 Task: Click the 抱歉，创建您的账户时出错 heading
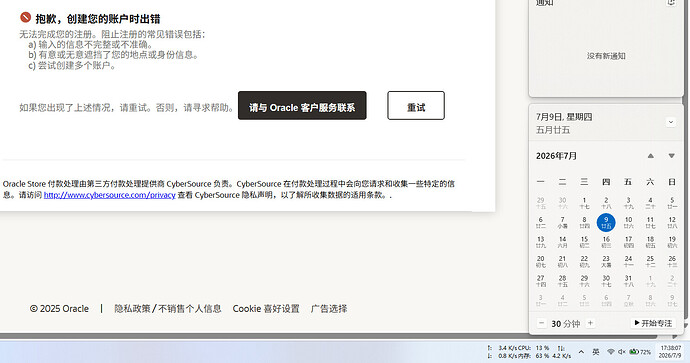(x=98, y=18)
